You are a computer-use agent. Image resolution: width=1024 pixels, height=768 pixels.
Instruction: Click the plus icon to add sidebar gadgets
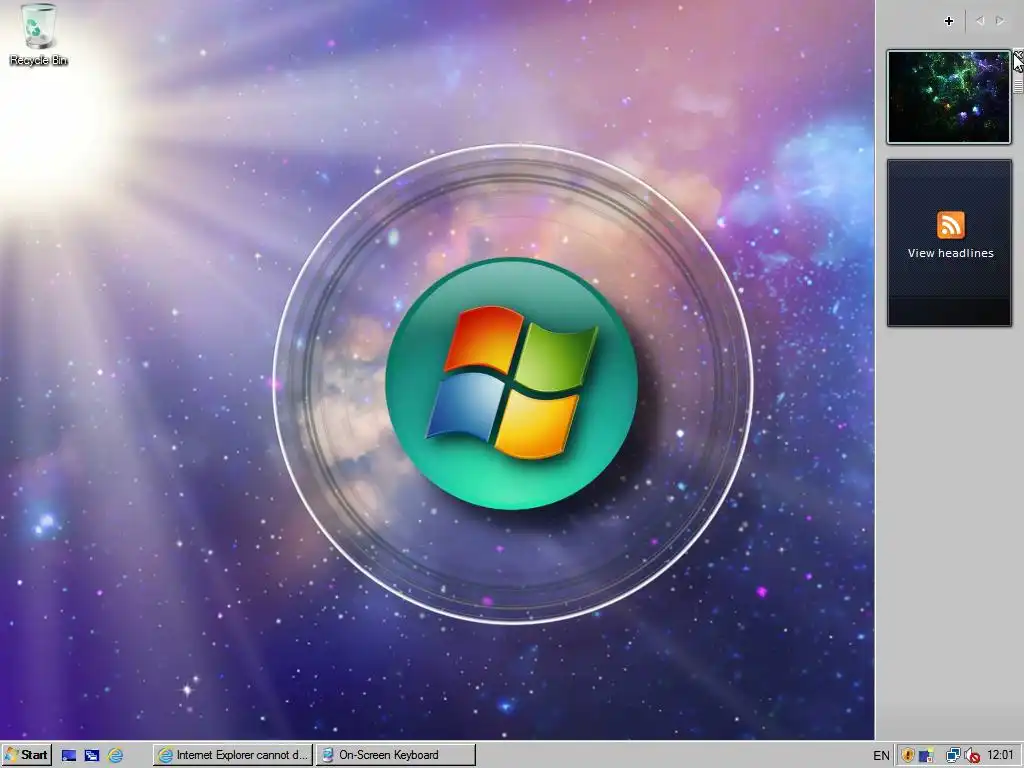(x=949, y=21)
